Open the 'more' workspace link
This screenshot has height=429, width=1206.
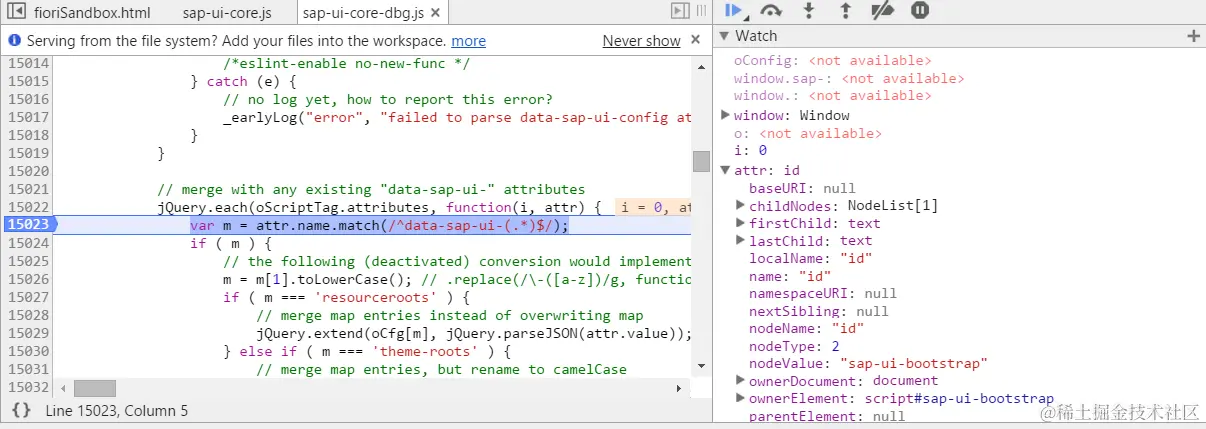coord(468,41)
